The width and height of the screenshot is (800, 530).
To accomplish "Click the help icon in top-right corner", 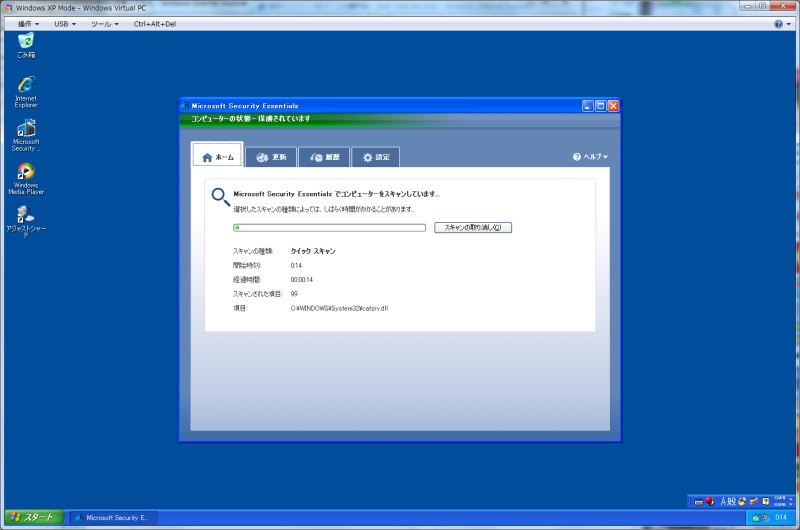I will pos(777,23).
